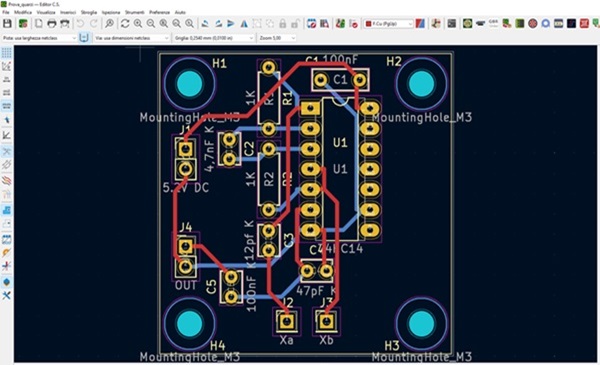Run the design rules checker icon
The height and width of the screenshot is (365, 600).
click(x=353, y=24)
